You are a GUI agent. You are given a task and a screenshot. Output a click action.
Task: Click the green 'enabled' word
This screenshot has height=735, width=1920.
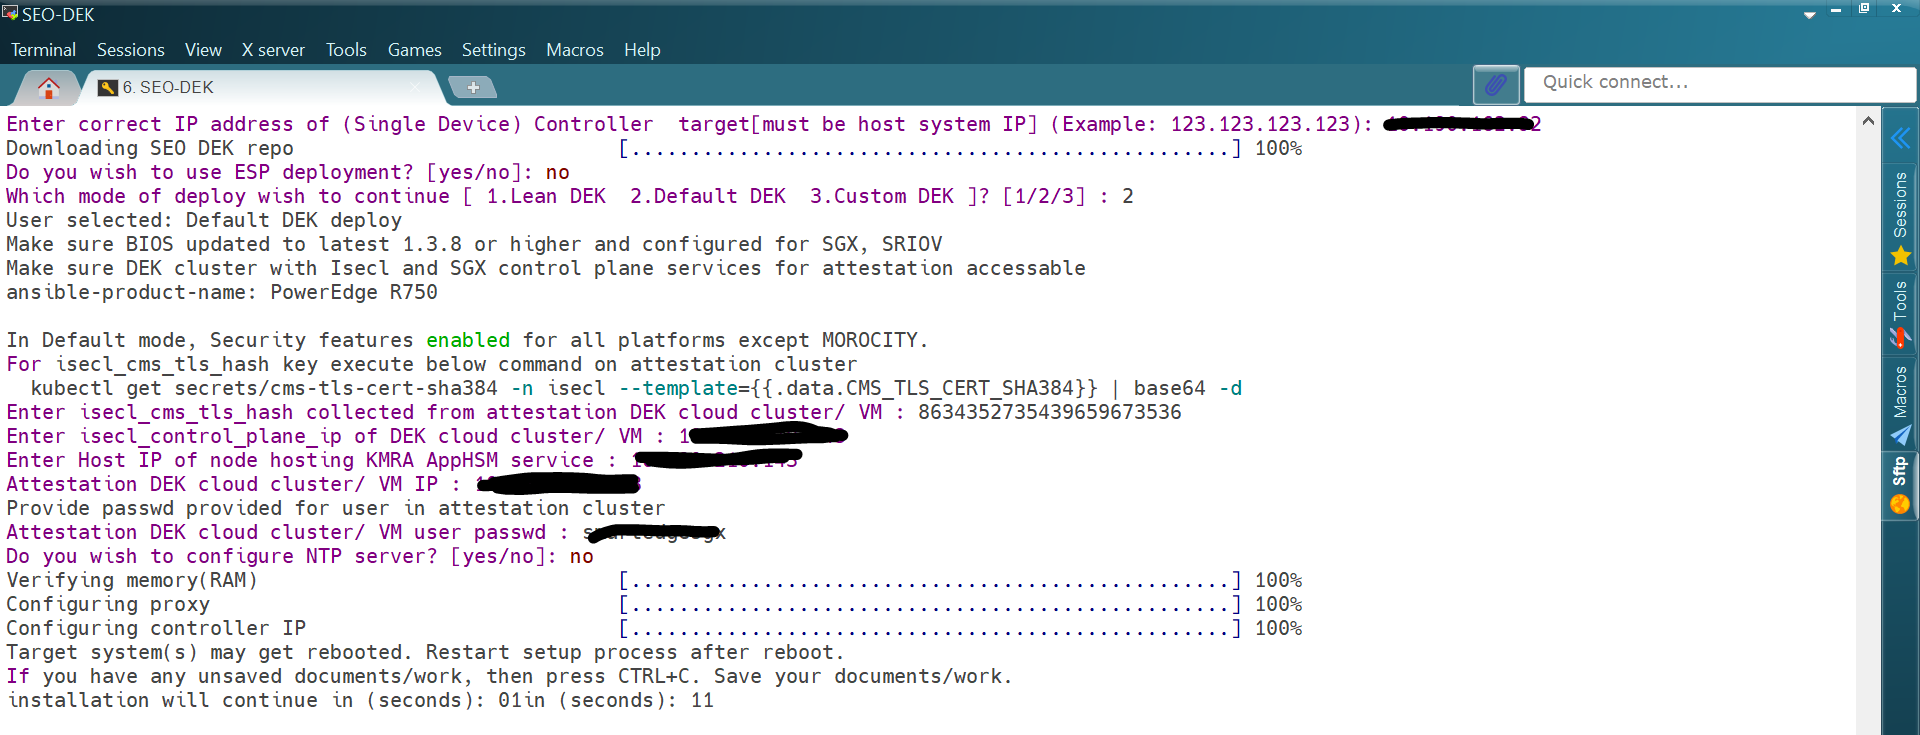(468, 340)
